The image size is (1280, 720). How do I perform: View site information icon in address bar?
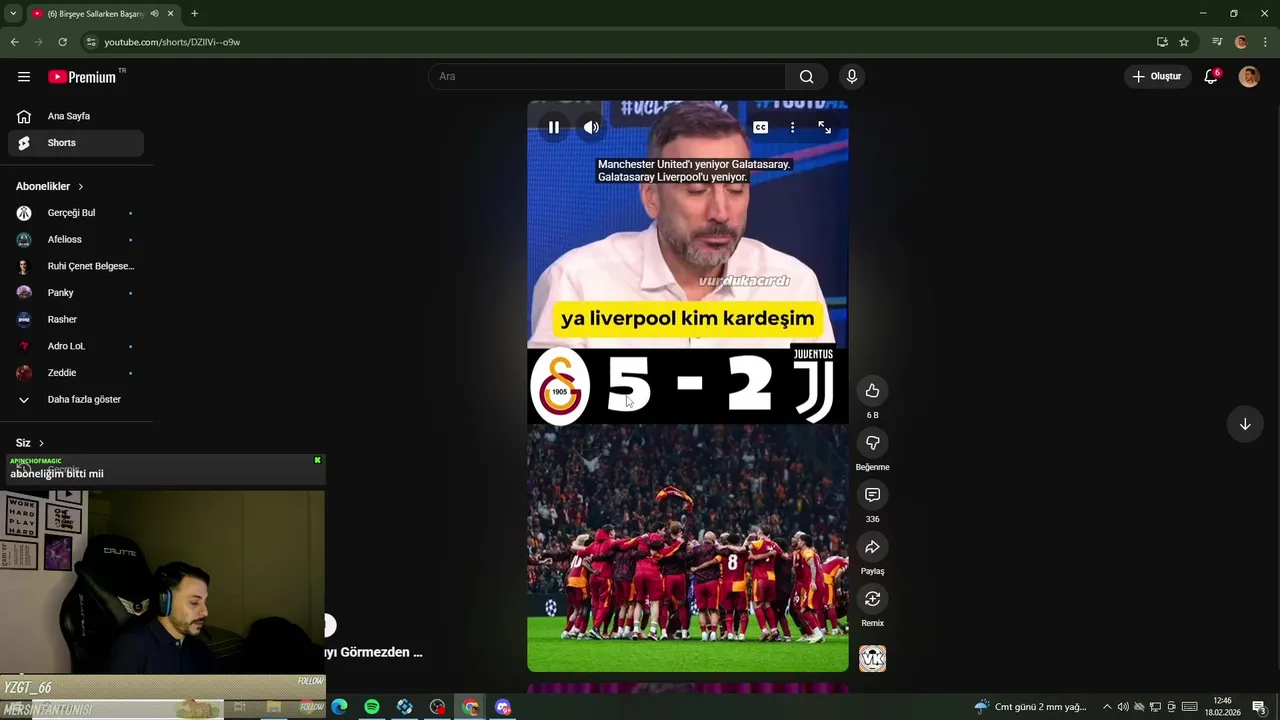pyautogui.click(x=91, y=42)
